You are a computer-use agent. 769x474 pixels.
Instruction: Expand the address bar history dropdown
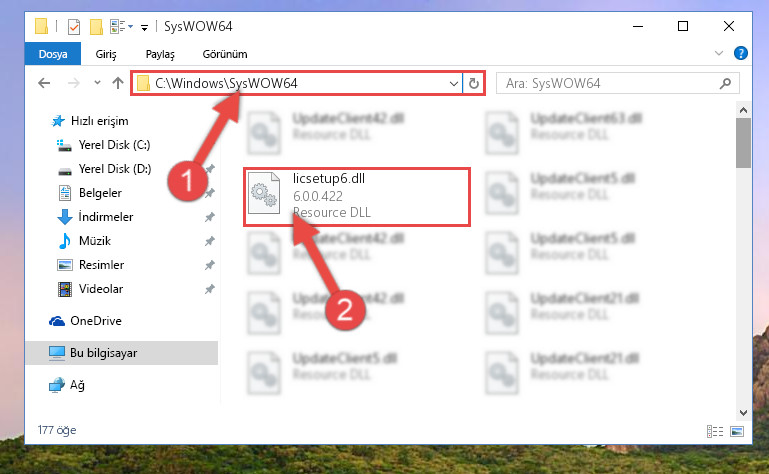click(x=454, y=83)
